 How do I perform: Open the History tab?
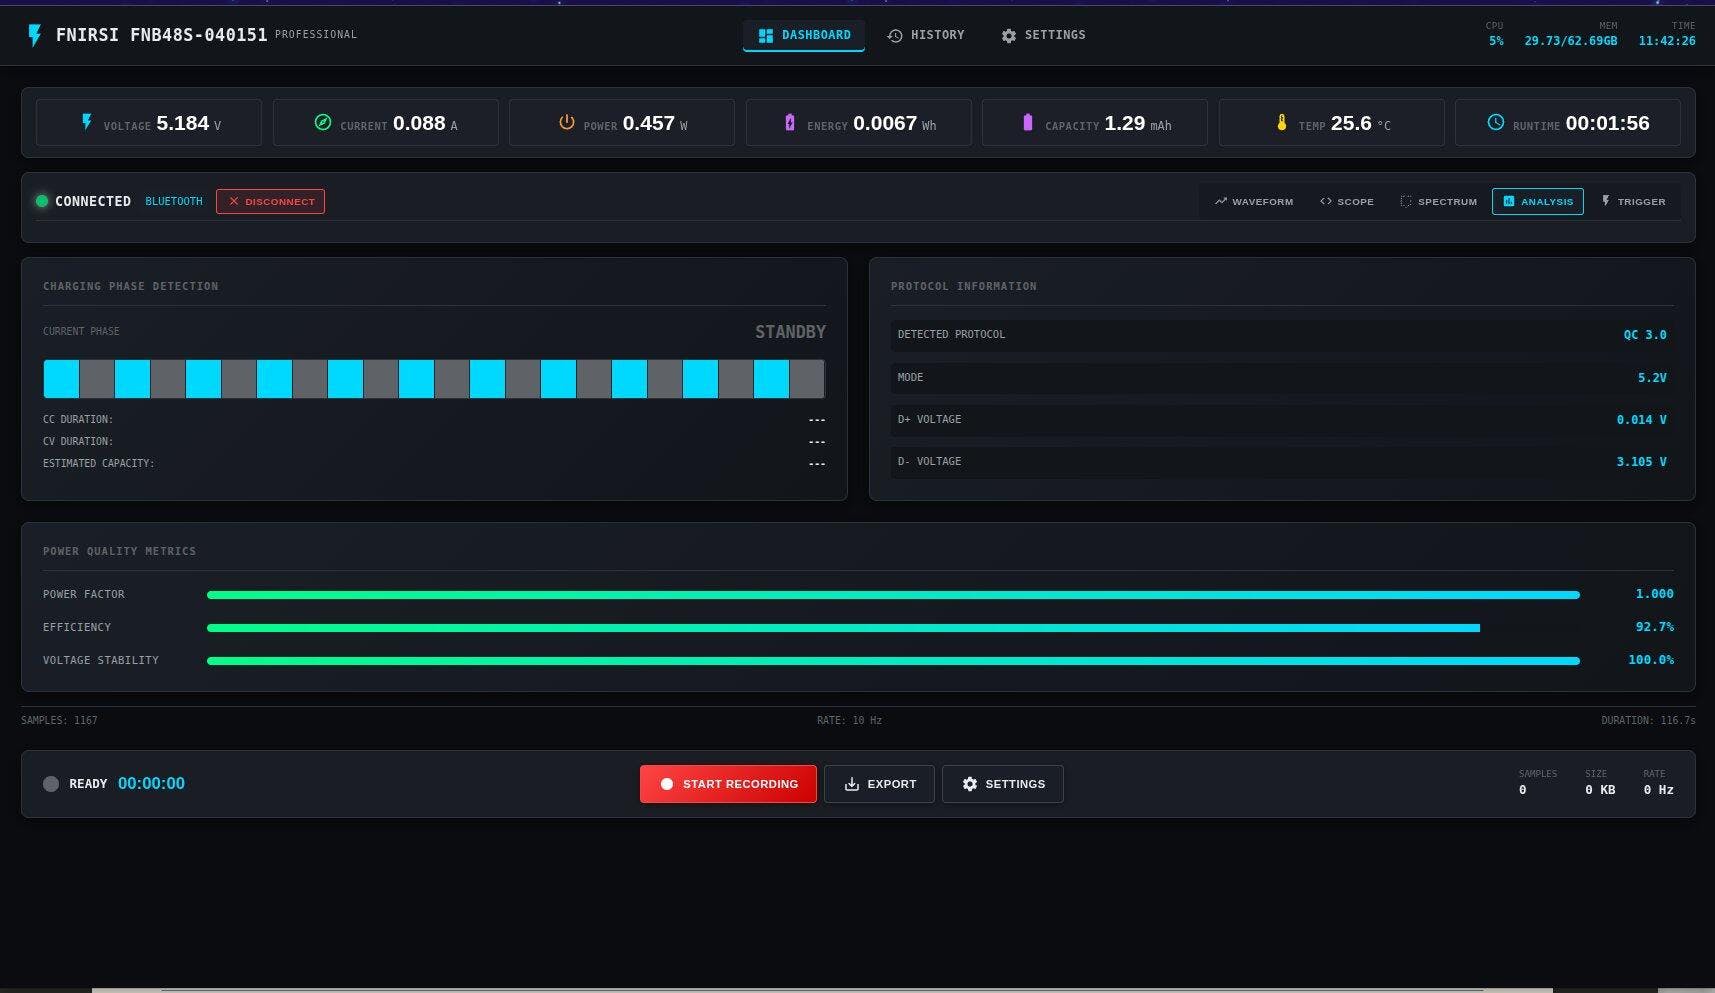coord(926,35)
